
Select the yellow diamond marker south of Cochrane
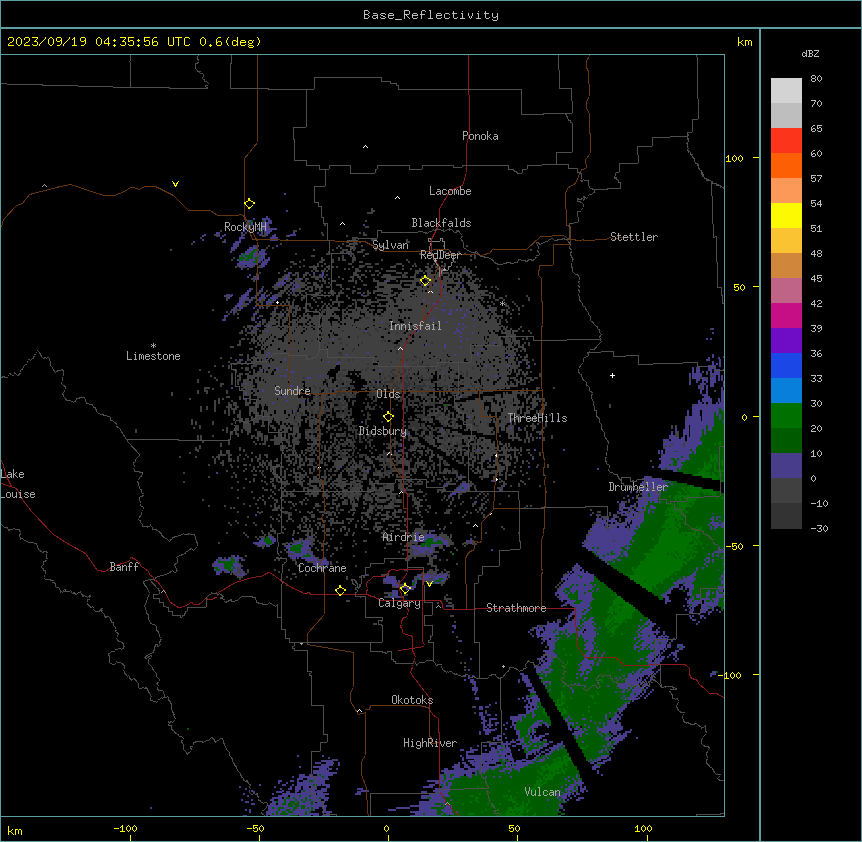pos(340,591)
